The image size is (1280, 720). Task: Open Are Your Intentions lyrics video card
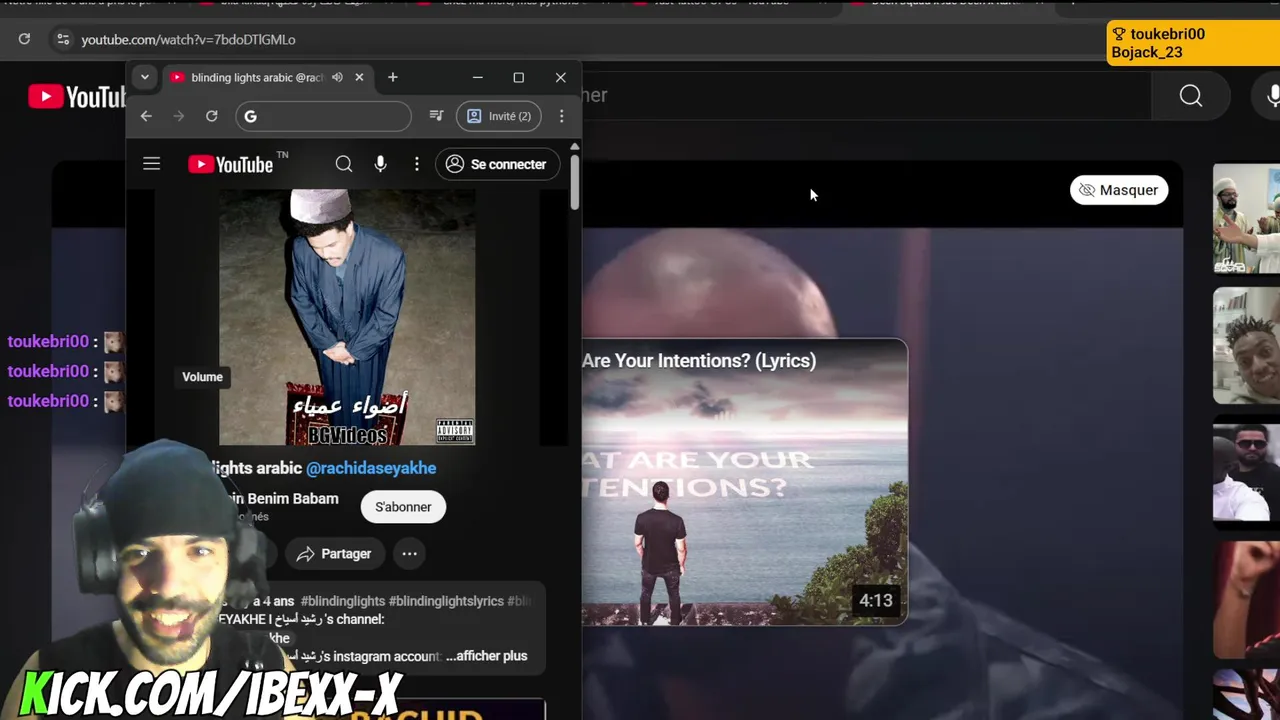pyautogui.click(x=745, y=482)
